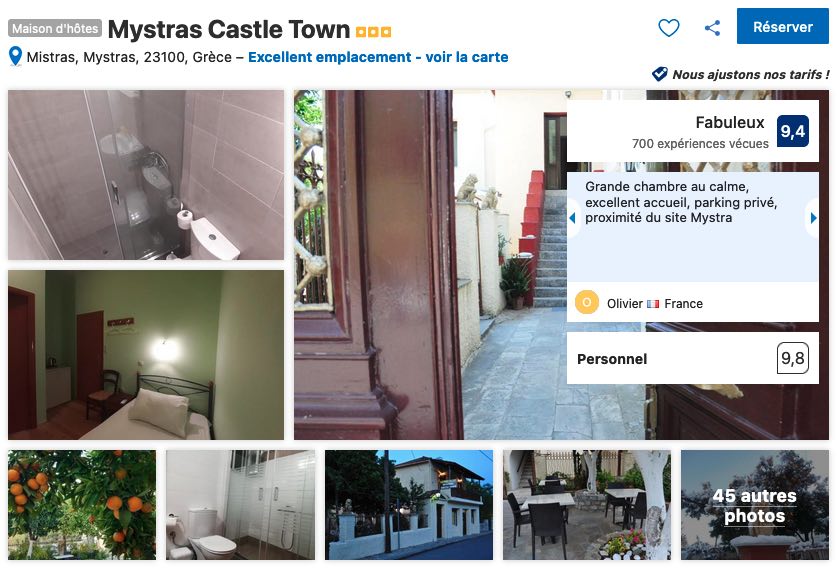
Task: Click the map pin location icon
Action: [15, 57]
